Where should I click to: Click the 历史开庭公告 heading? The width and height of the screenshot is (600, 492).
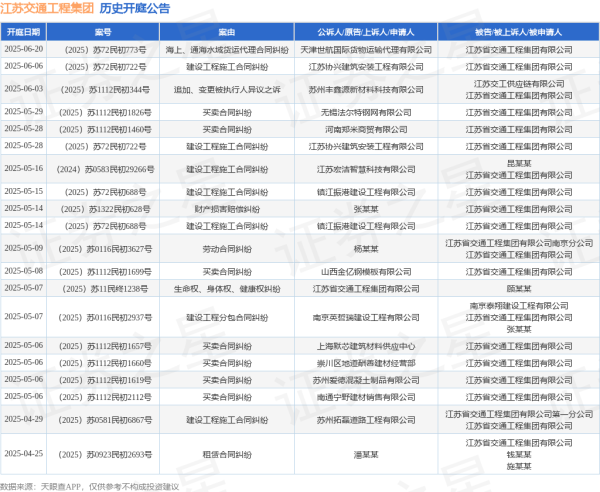[135, 8]
